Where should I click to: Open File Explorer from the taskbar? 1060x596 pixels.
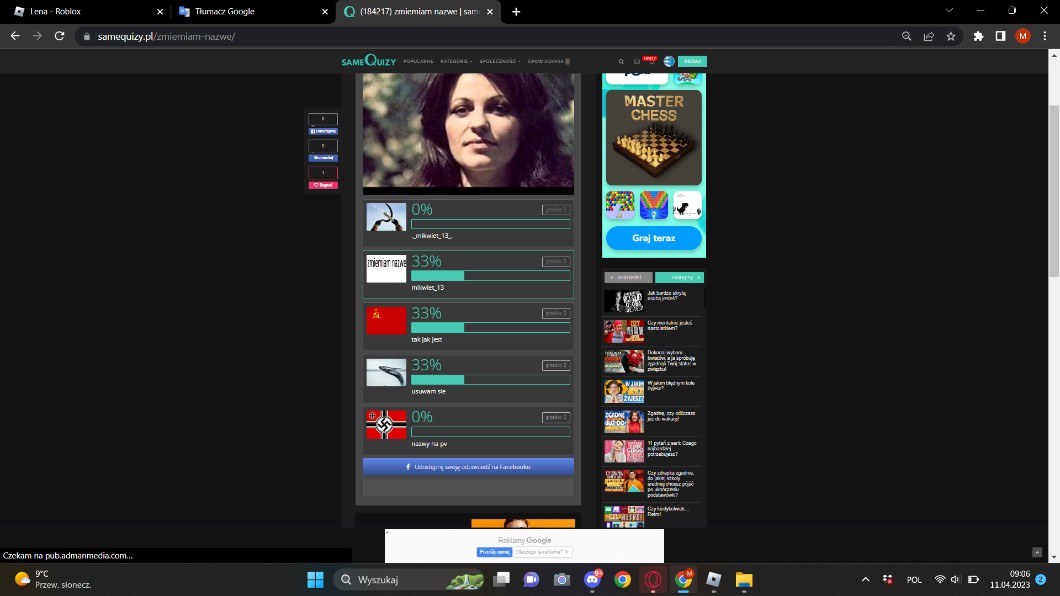pyautogui.click(x=744, y=579)
